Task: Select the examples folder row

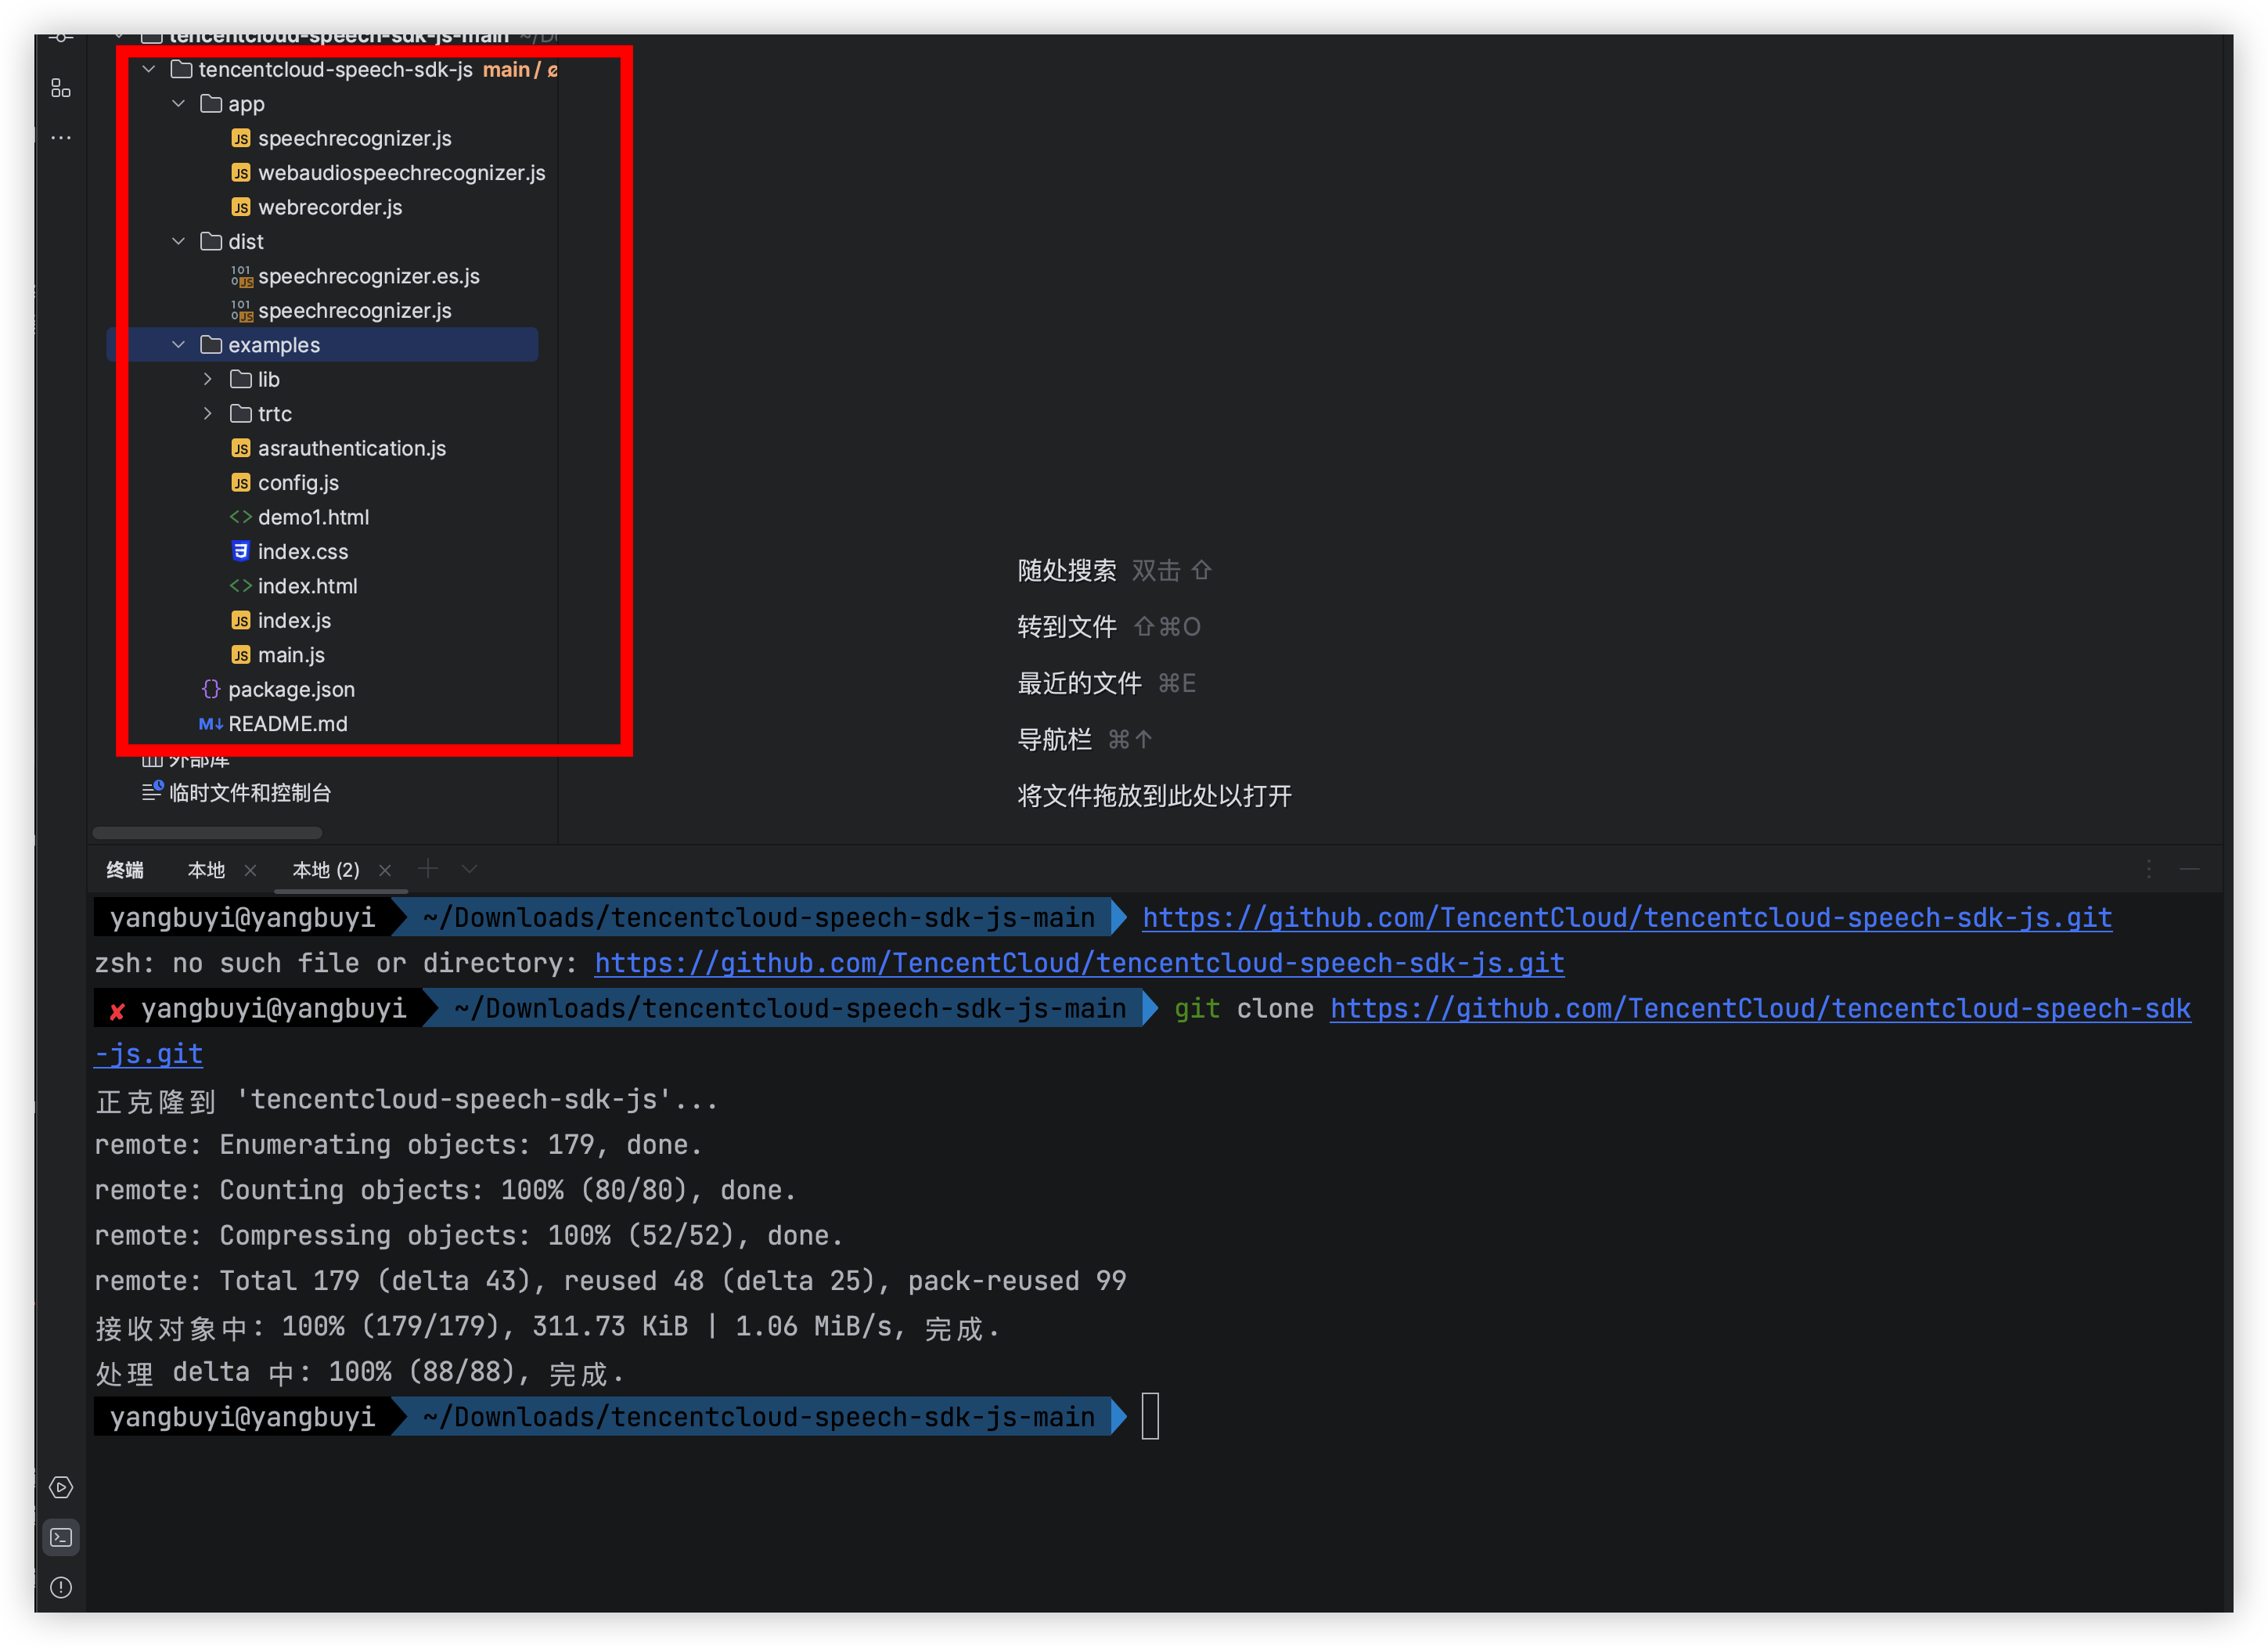Action: [322, 344]
